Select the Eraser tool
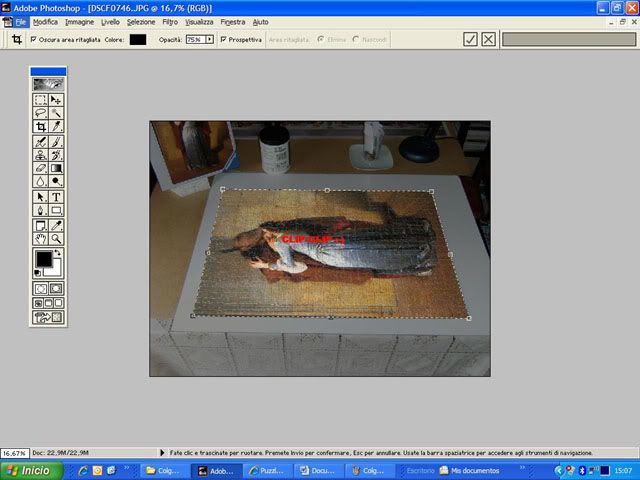 click(x=40, y=168)
